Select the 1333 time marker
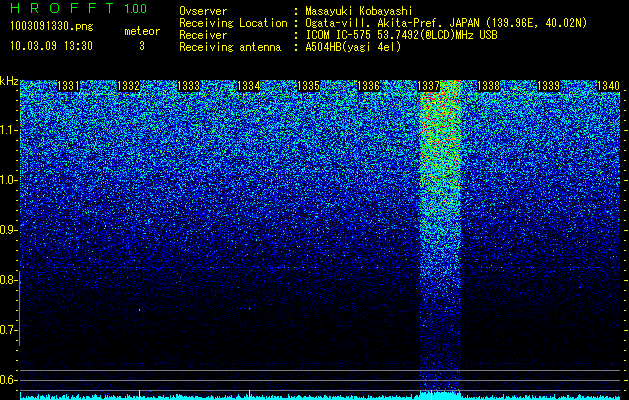The width and height of the screenshot is (629, 400). tap(189, 86)
